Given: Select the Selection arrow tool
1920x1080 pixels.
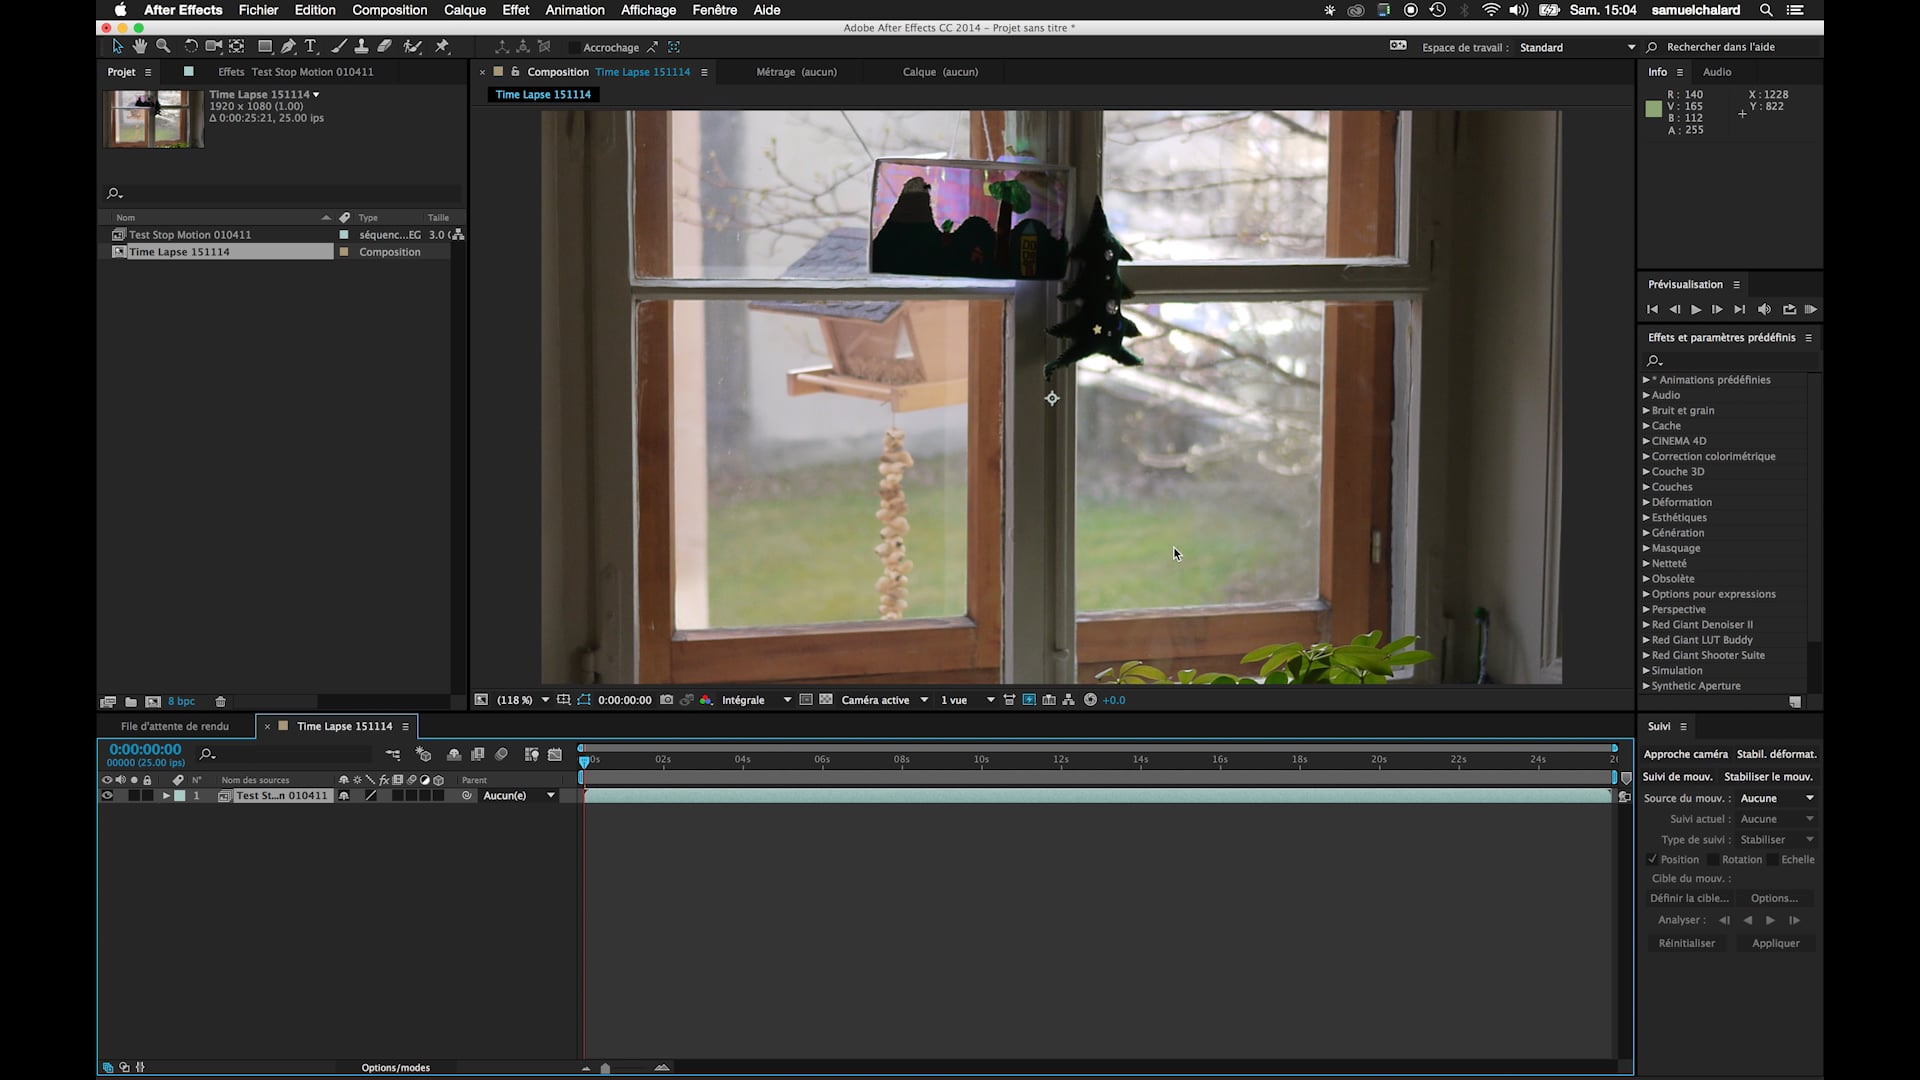Looking at the screenshot, I should [117, 47].
